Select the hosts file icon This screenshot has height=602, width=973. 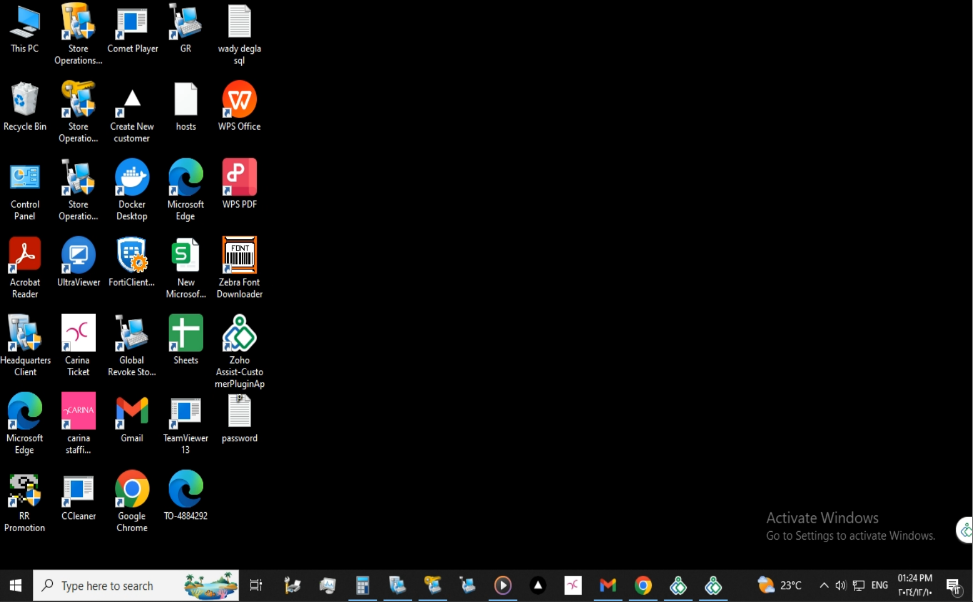[186, 107]
